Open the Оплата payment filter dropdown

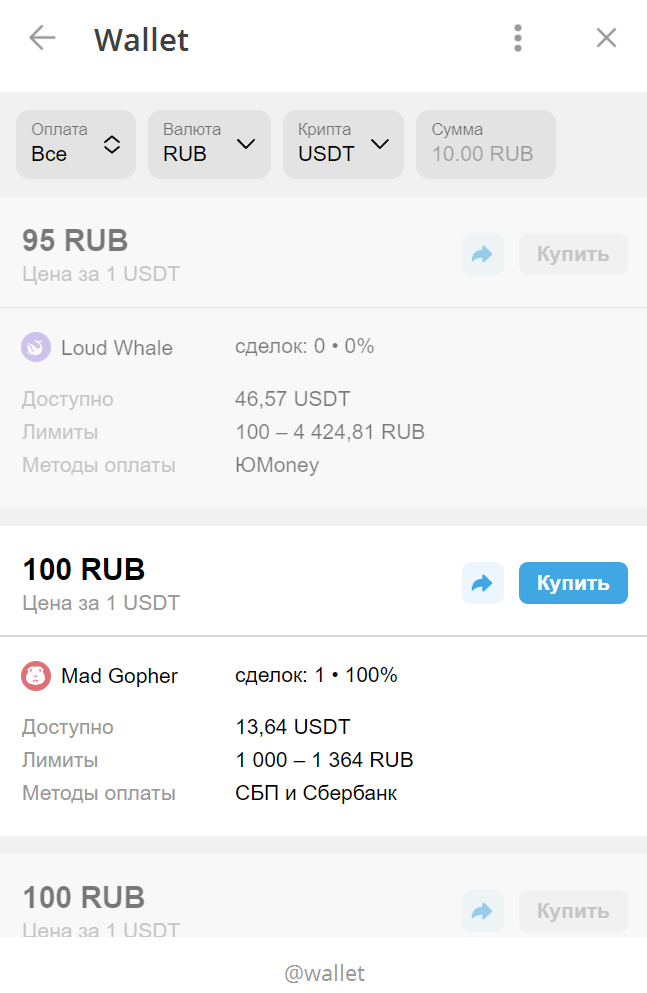click(x=76, y=144)
